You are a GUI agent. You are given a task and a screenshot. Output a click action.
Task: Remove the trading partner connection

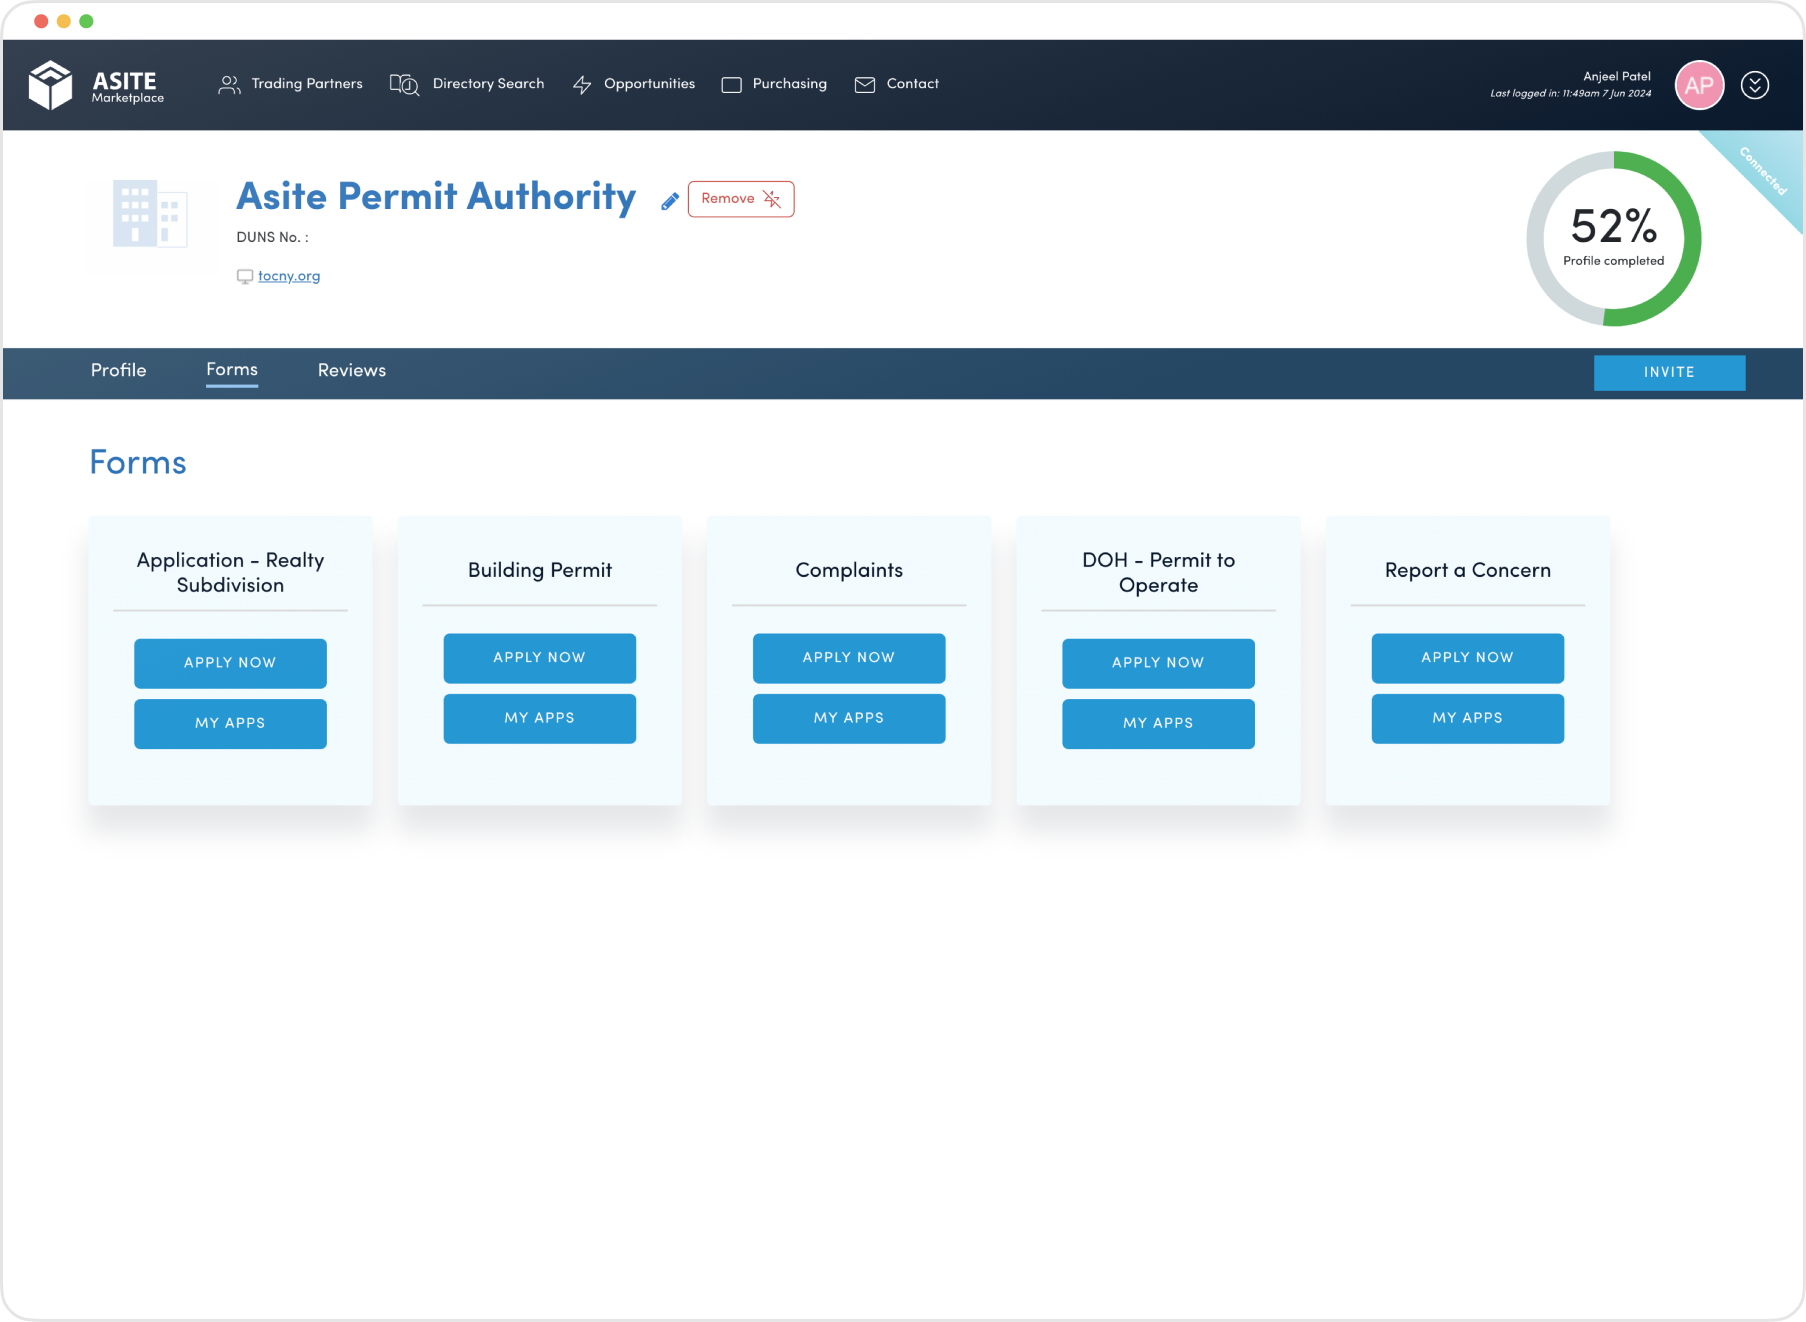(740, 199)
